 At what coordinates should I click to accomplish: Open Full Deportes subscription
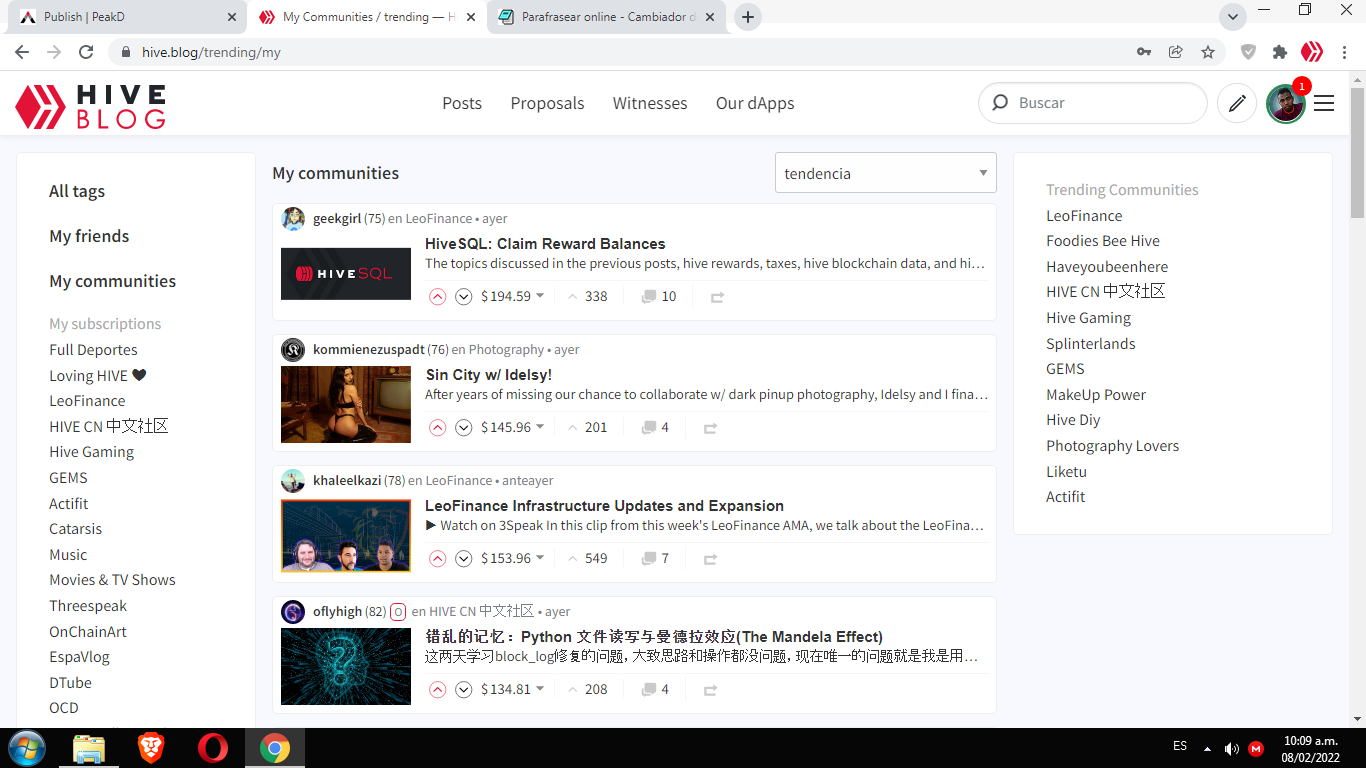94,350
